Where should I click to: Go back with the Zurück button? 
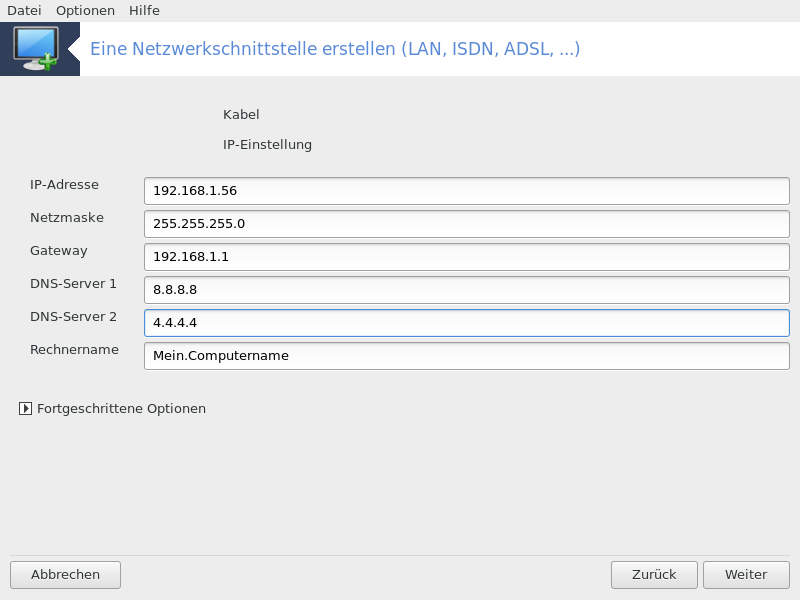654,575
